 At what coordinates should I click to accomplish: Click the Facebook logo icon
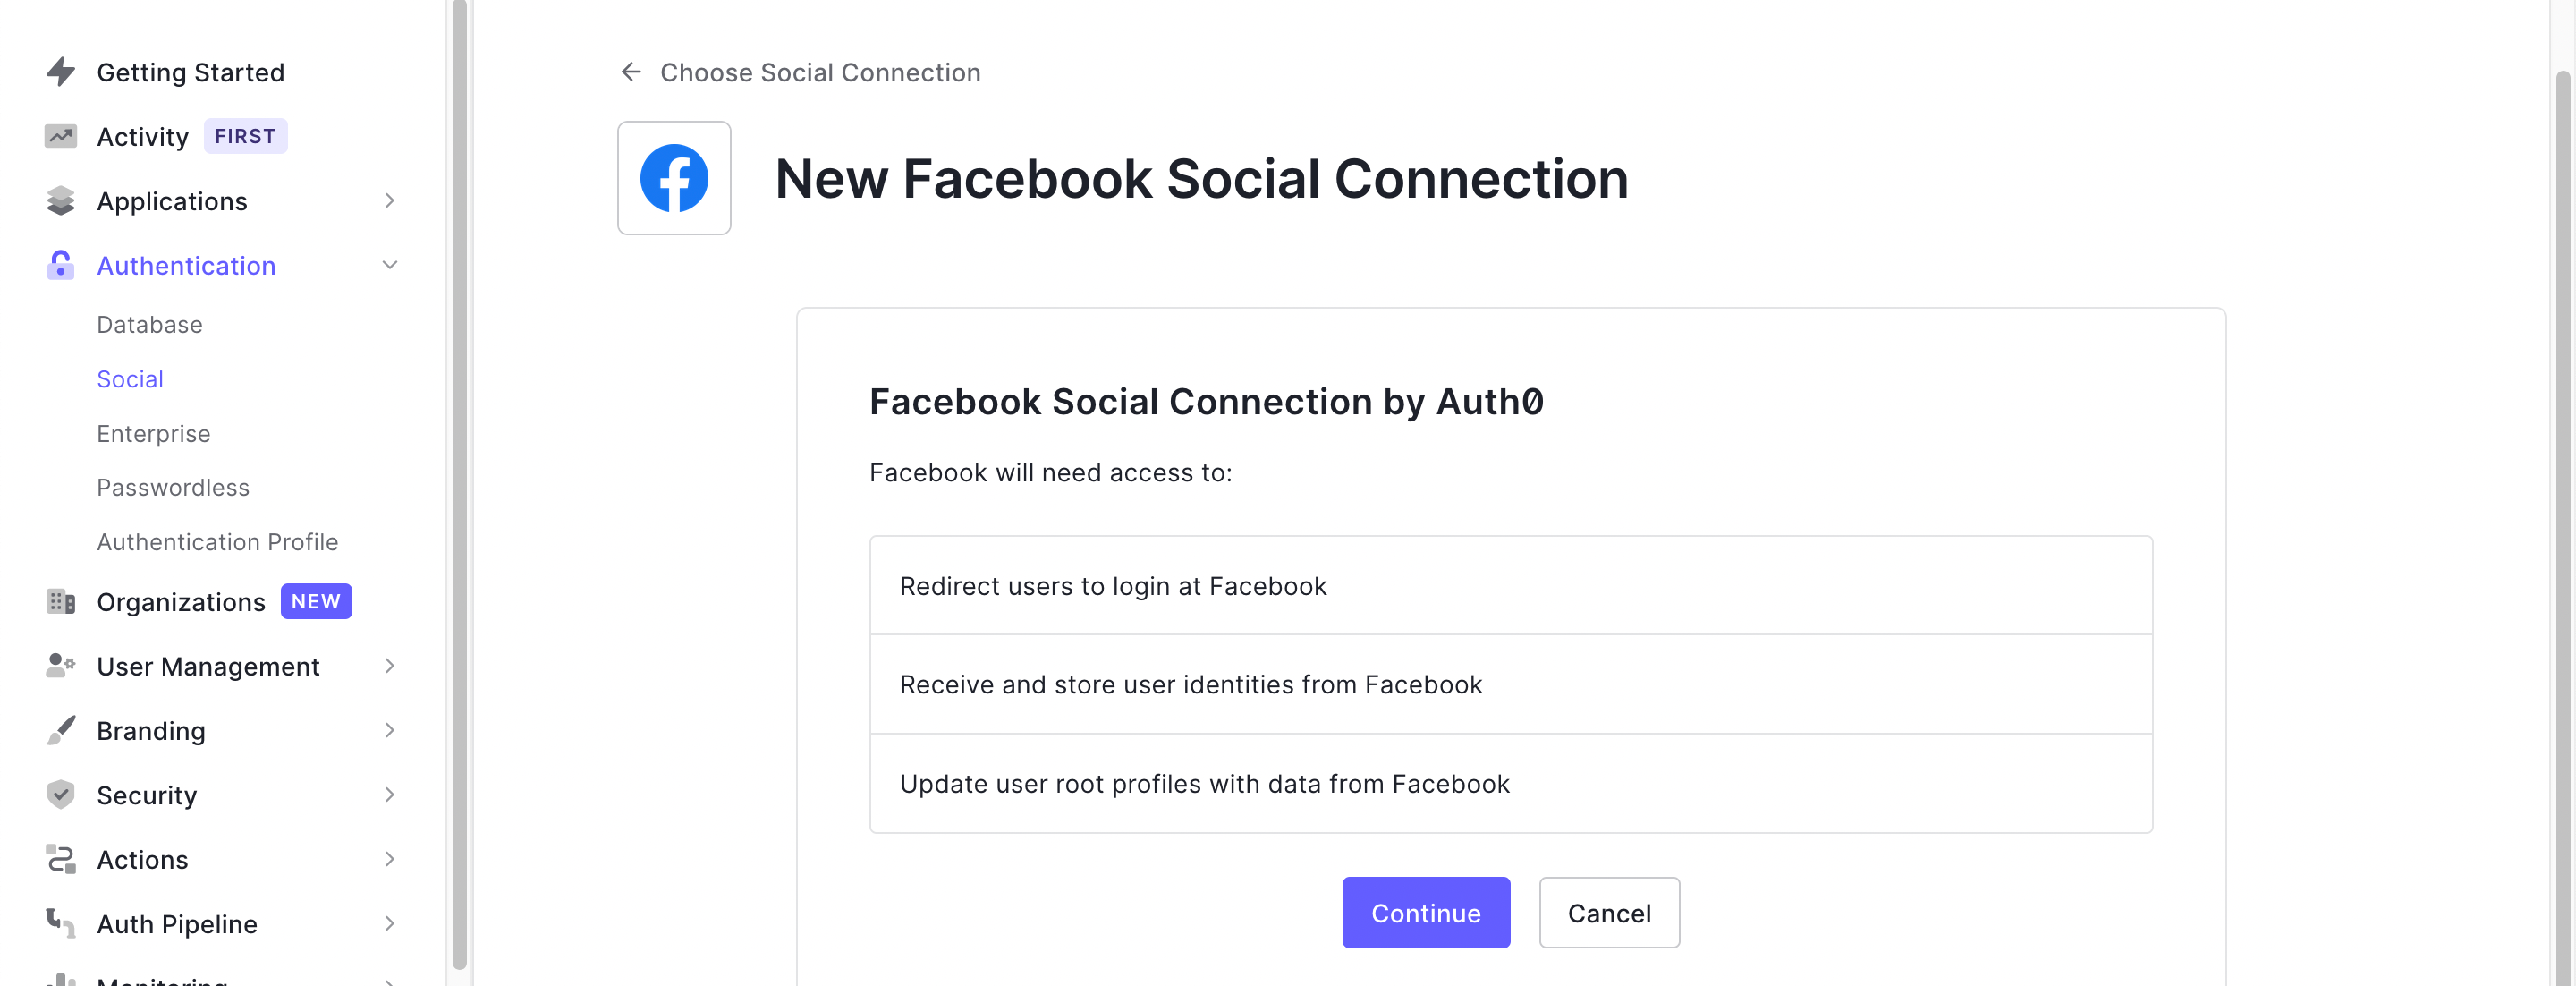pyautogui.click(x=674, y=178)
